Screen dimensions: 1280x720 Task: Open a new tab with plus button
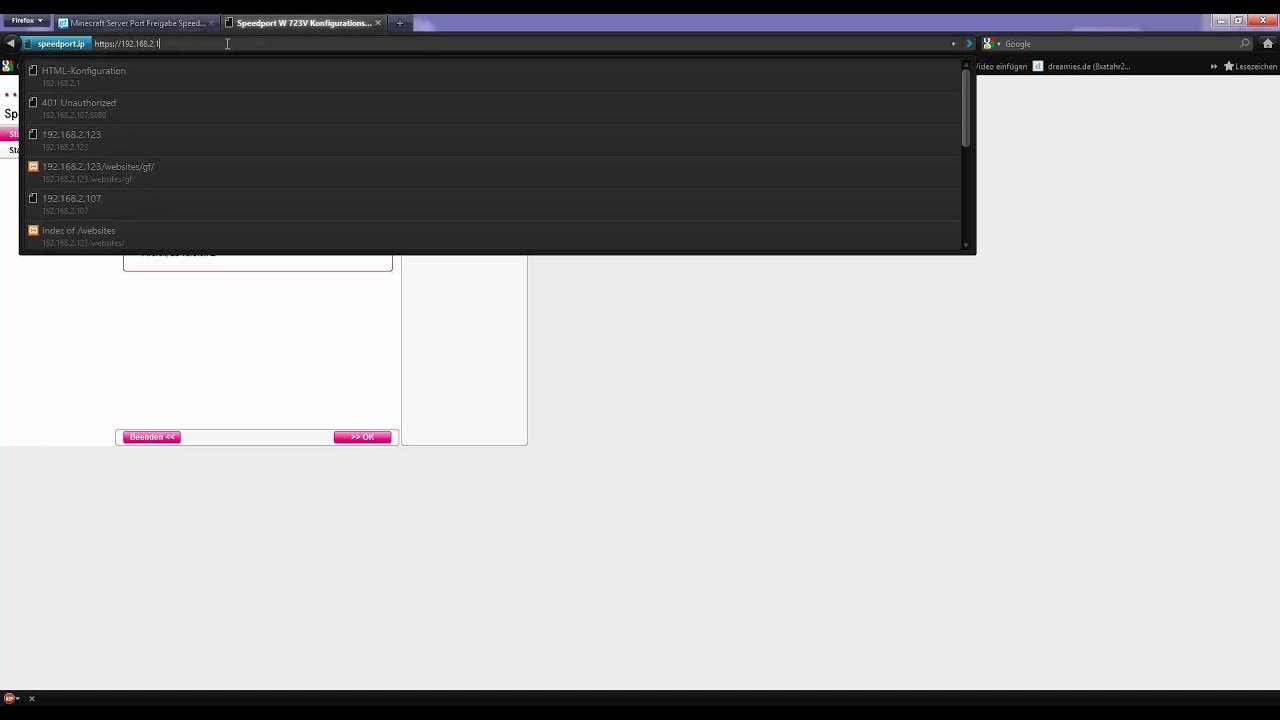(x=399, y=23)
